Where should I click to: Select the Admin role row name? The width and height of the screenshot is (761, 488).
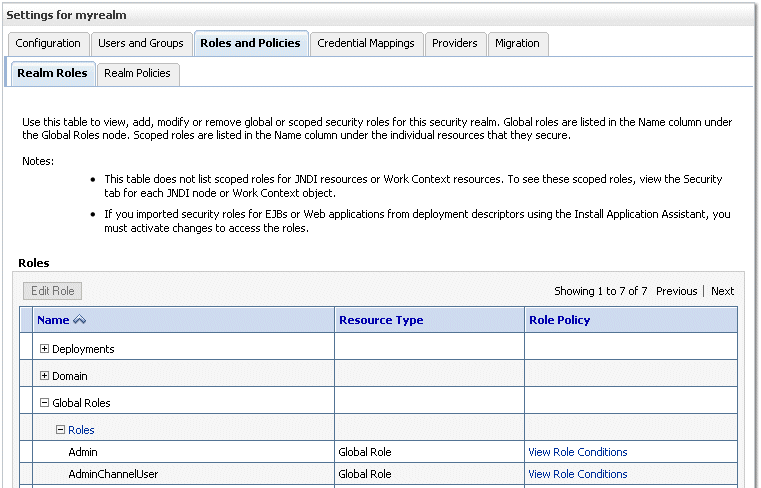point(83,452)
